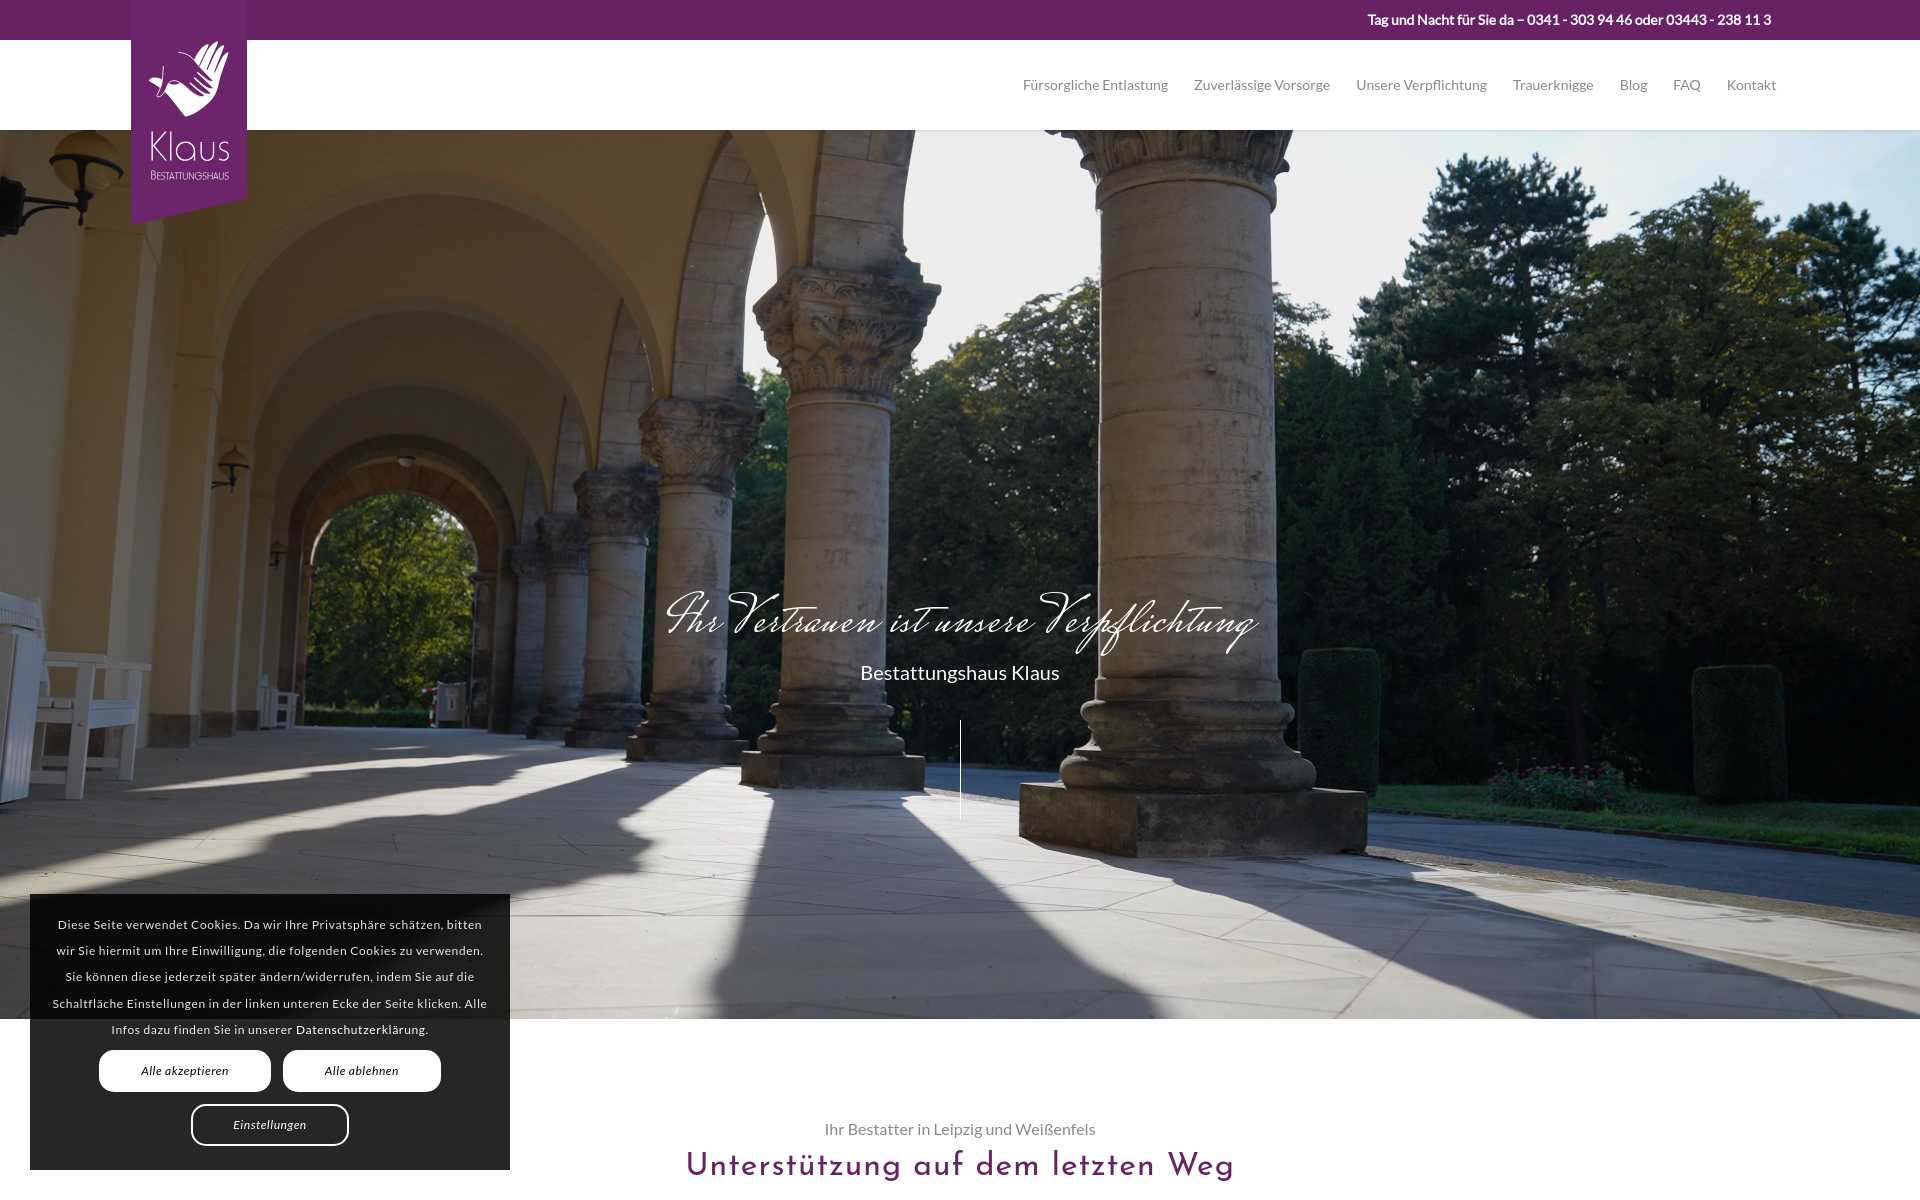Click phone number 0341 - 303 94 46

1579,20
